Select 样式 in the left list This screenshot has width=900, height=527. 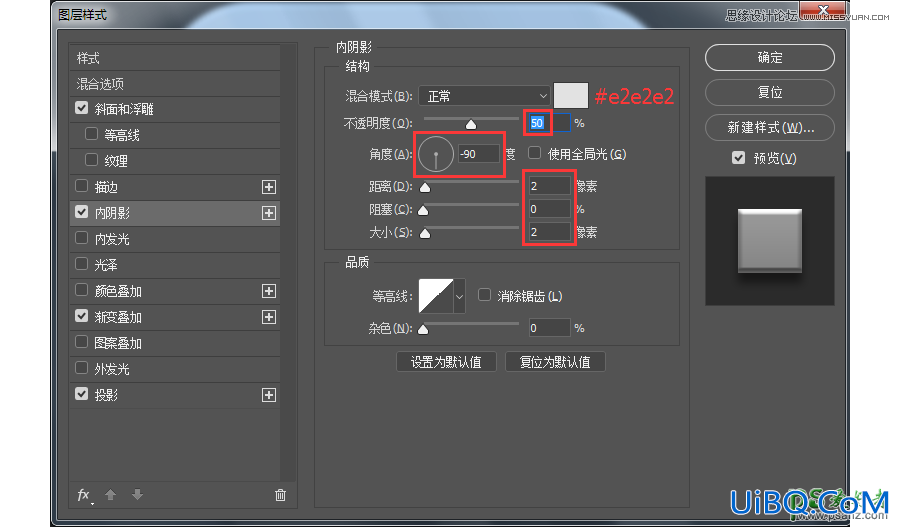[x=174, y=58]
